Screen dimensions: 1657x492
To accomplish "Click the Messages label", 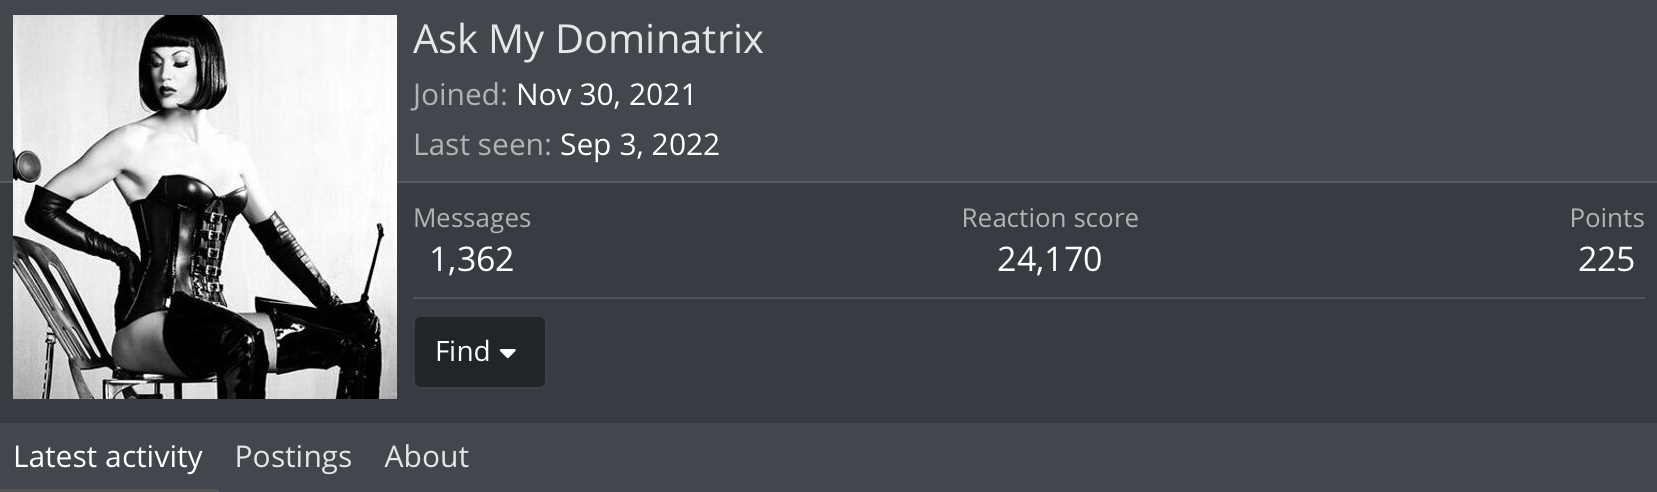I will pos(472,218).
